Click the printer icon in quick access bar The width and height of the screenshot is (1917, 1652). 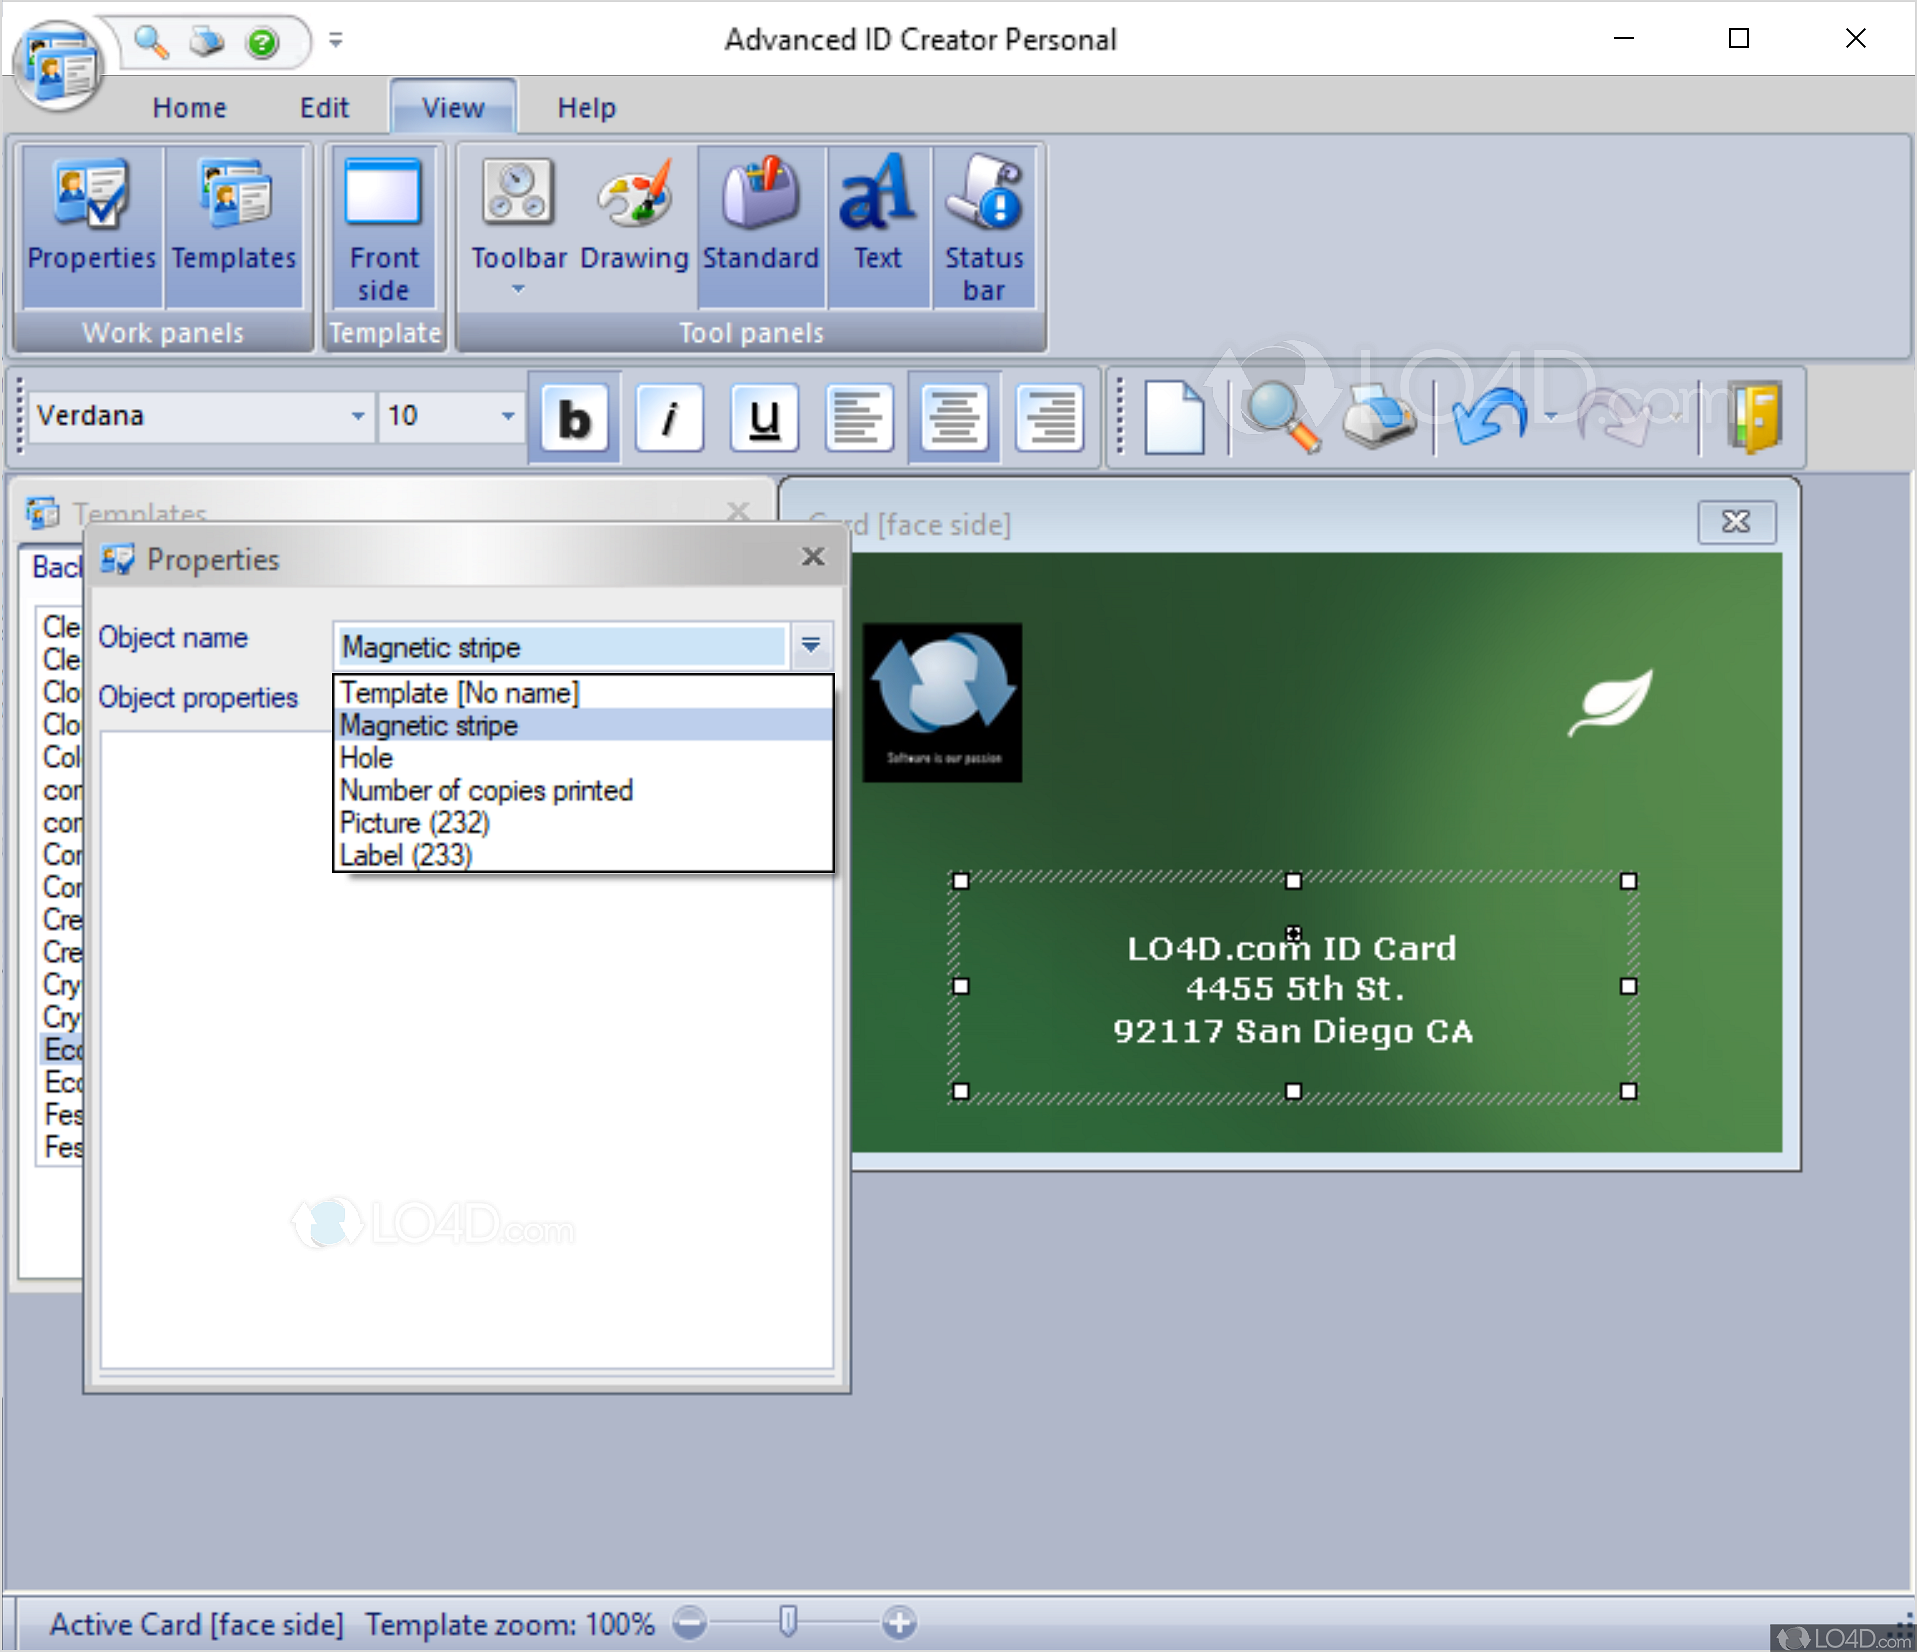point(207,42)
